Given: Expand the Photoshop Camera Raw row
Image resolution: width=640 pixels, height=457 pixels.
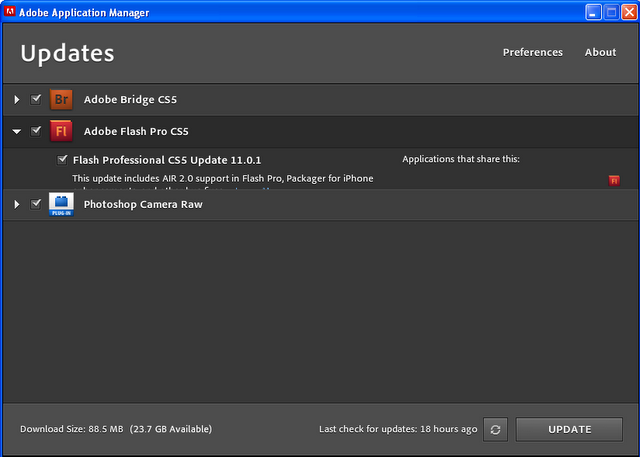Looking at the screenshot, I should [x=17, y=204].
